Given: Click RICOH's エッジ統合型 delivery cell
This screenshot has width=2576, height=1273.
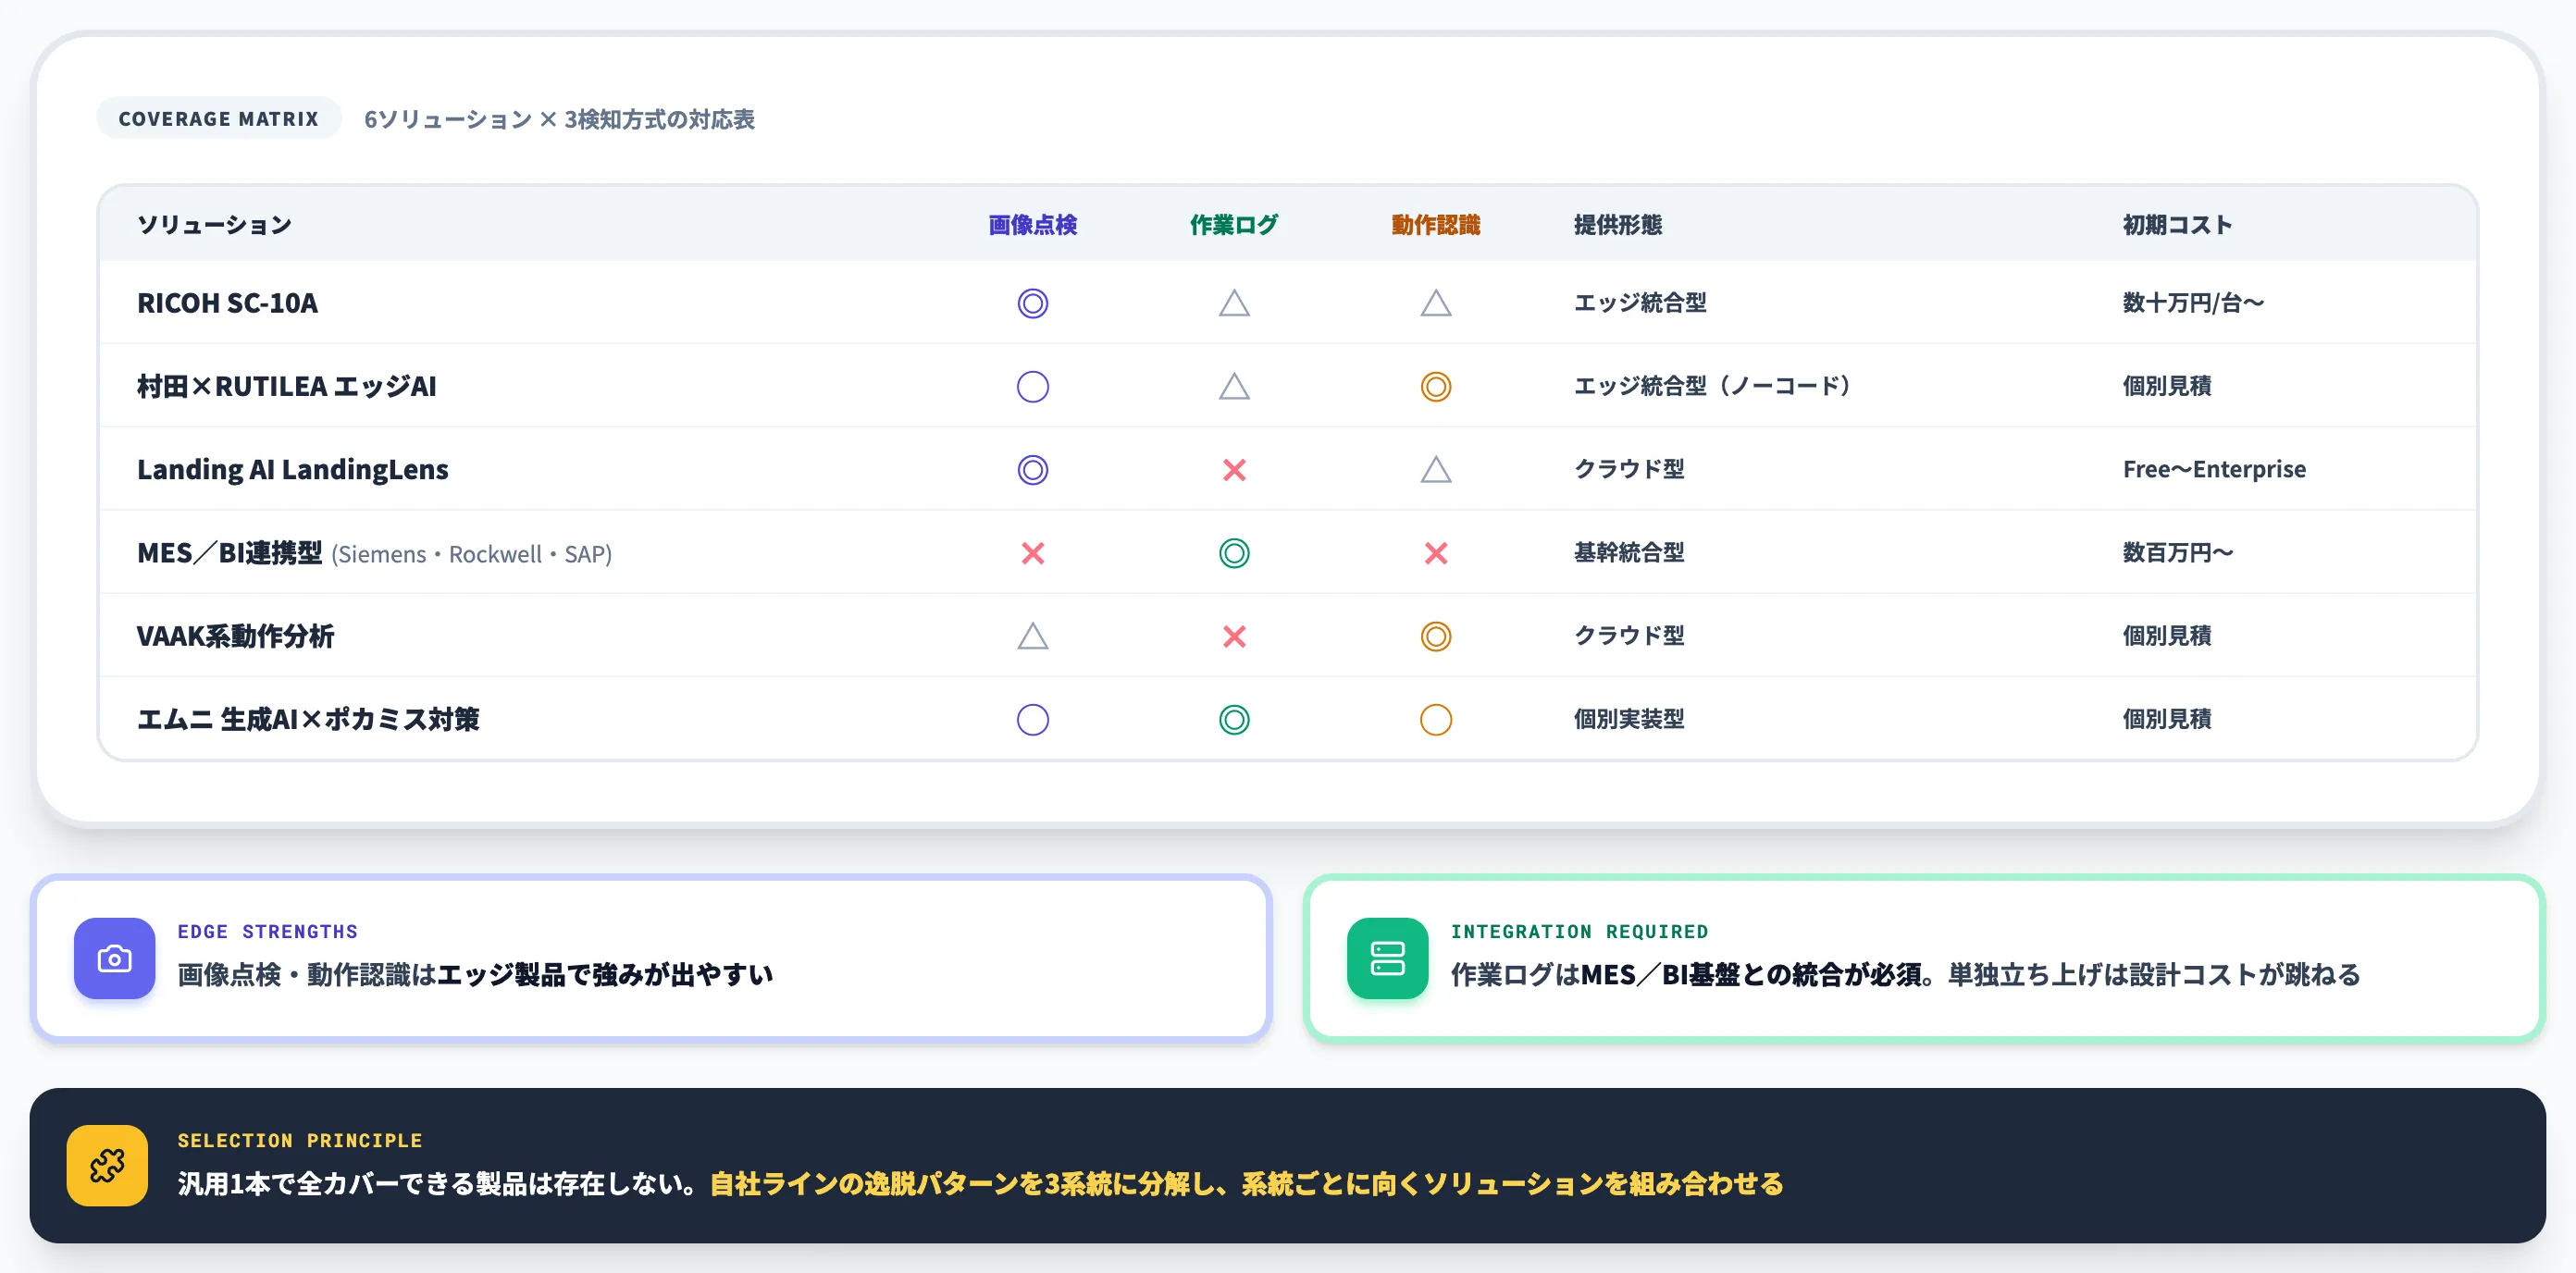Looking at the screenshot, I should (x=1640, y=302).
